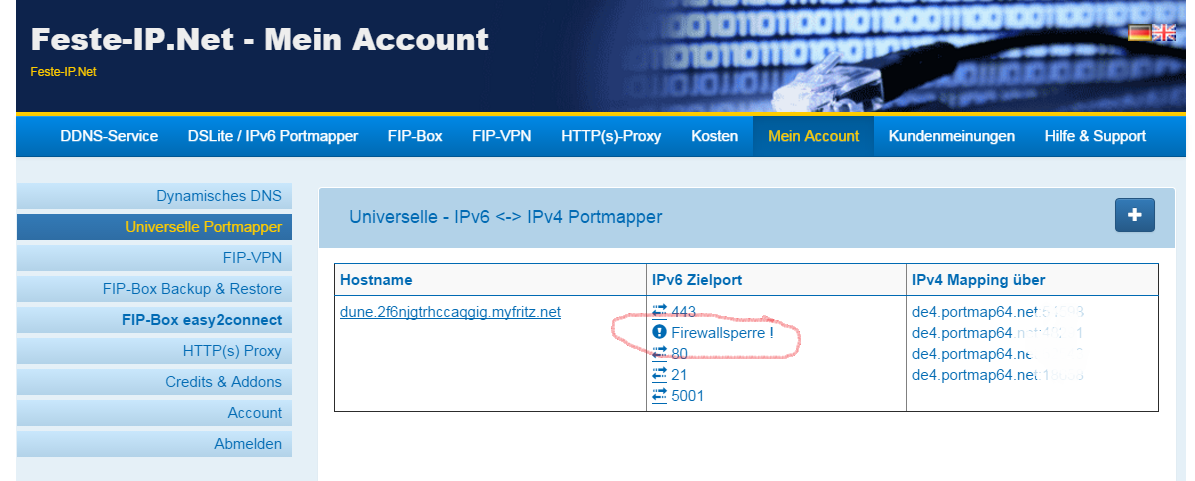Click the Feste-IP.Net link under the title

point(63,72)
